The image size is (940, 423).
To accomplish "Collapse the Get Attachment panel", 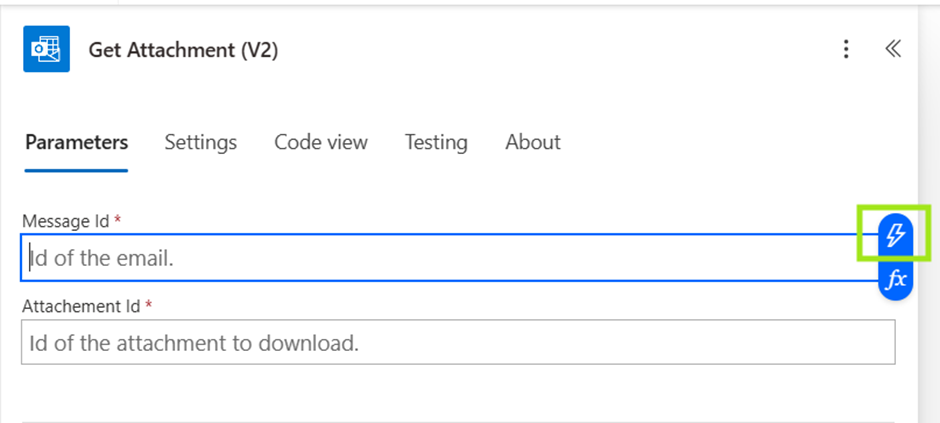I will [893, 49].
